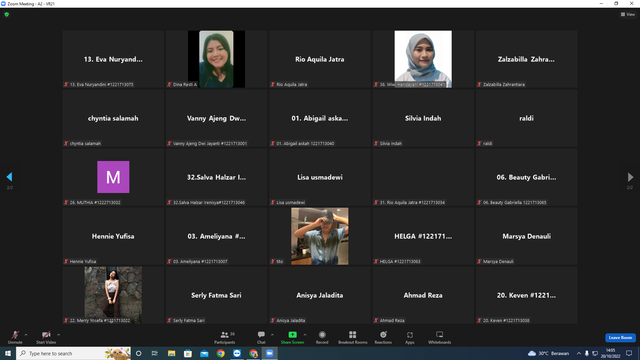Open Whiteboards
This screenshot has height=360, width=640.
coord(440,337)
